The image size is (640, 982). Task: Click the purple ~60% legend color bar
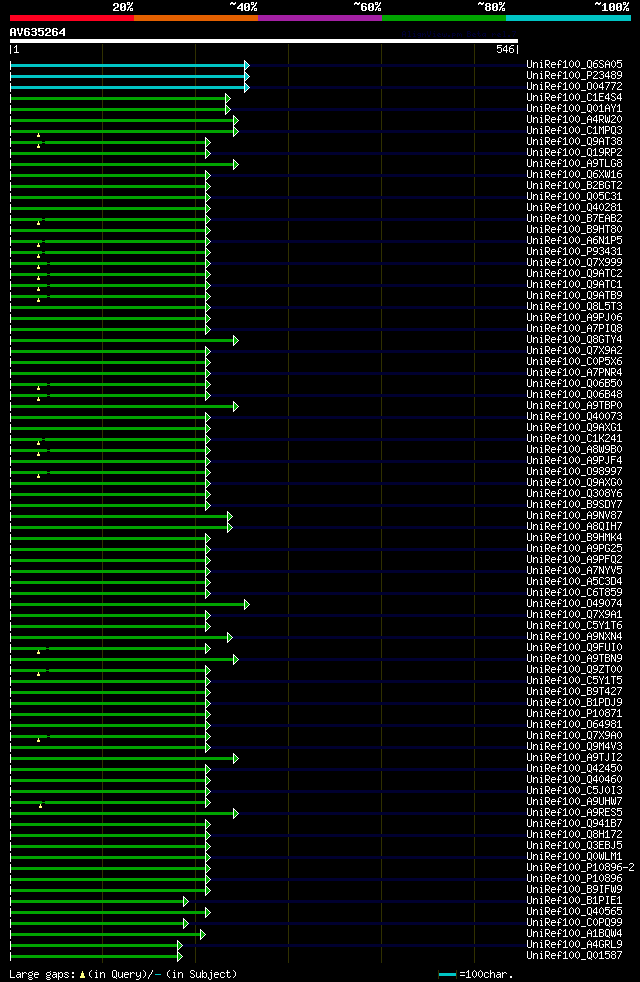coord(320,18)
